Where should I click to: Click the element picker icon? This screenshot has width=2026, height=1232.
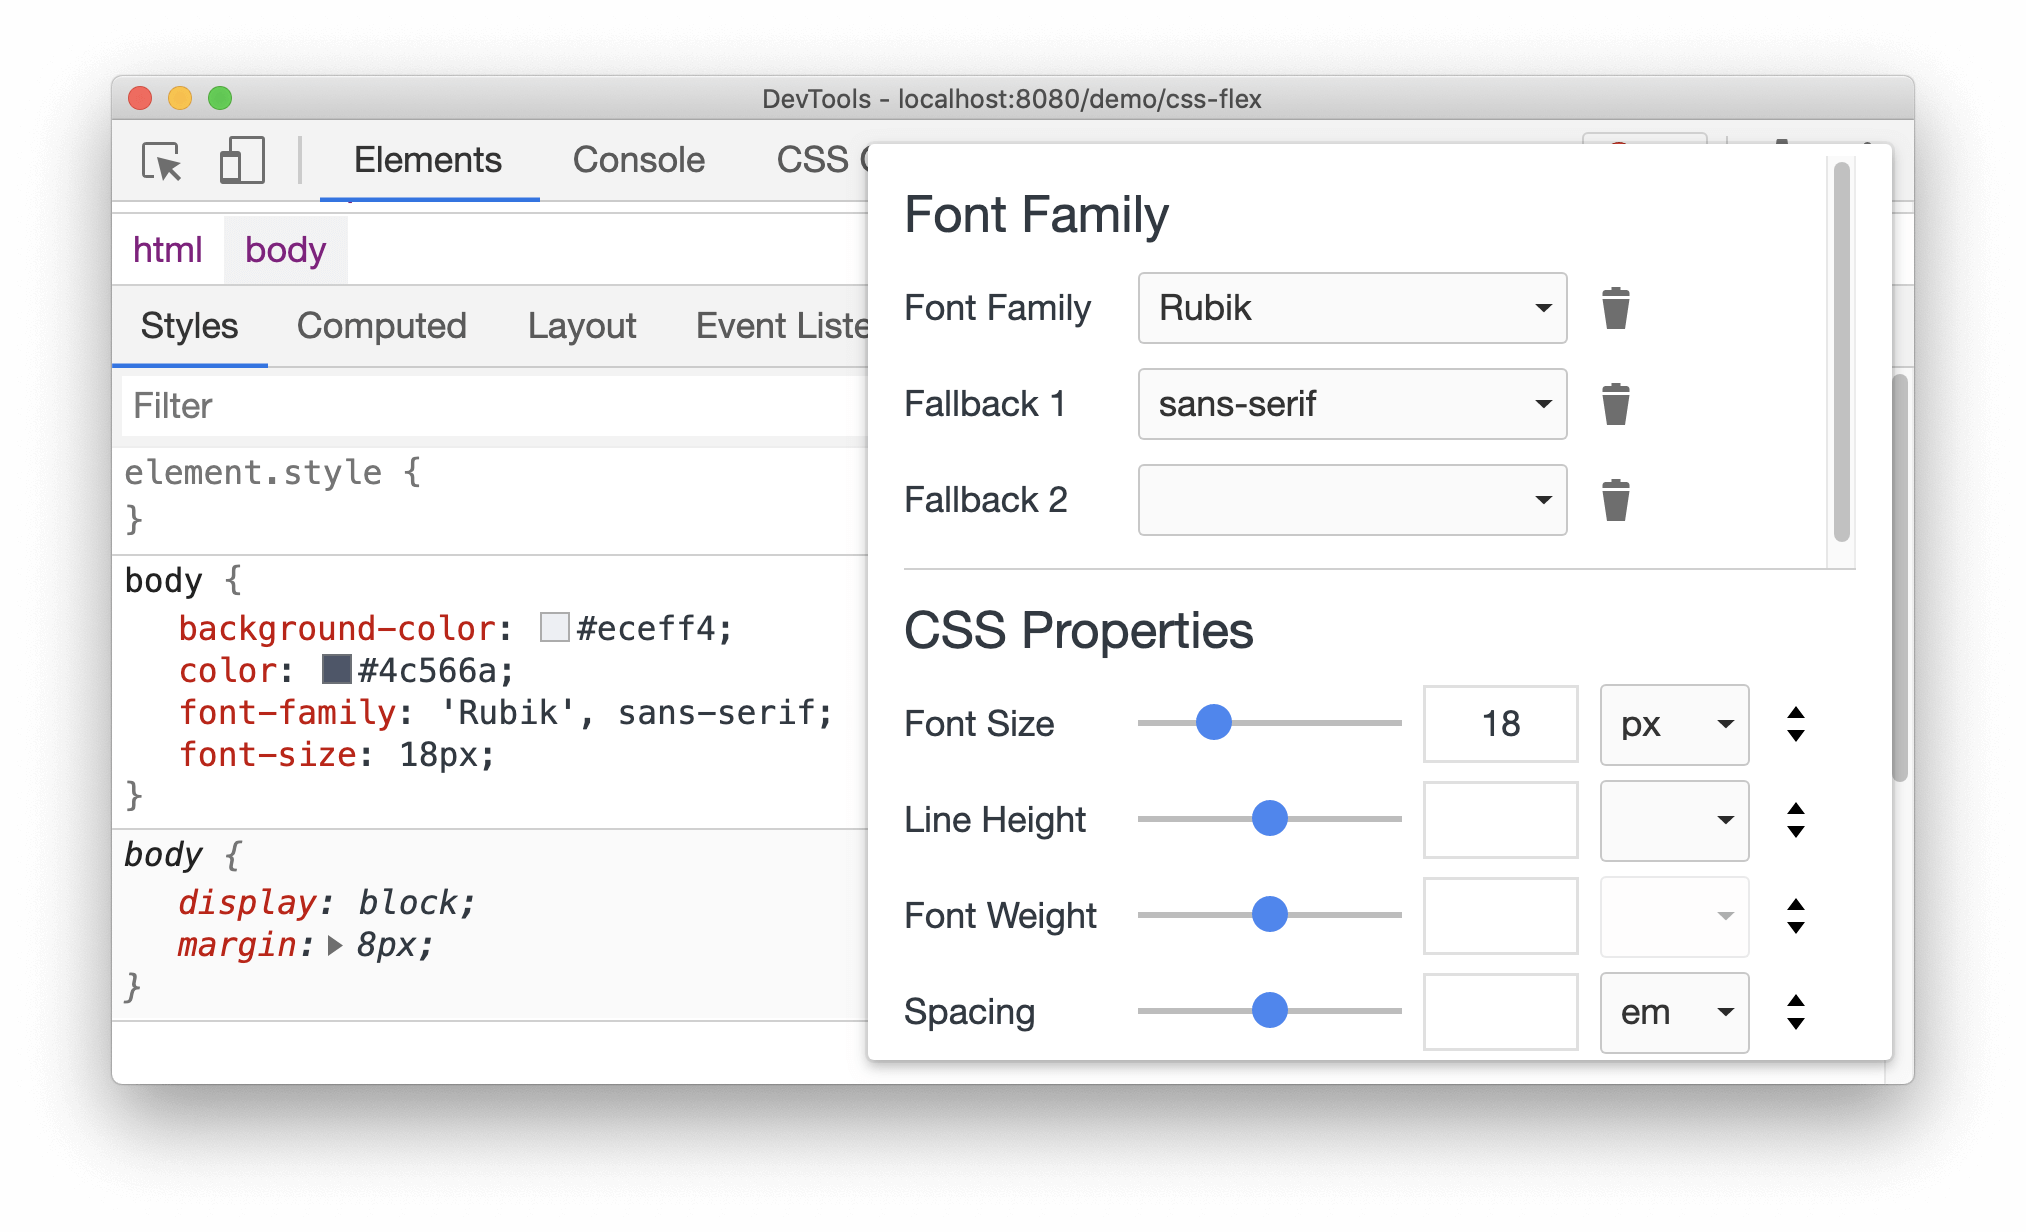(x=161, y=159)
